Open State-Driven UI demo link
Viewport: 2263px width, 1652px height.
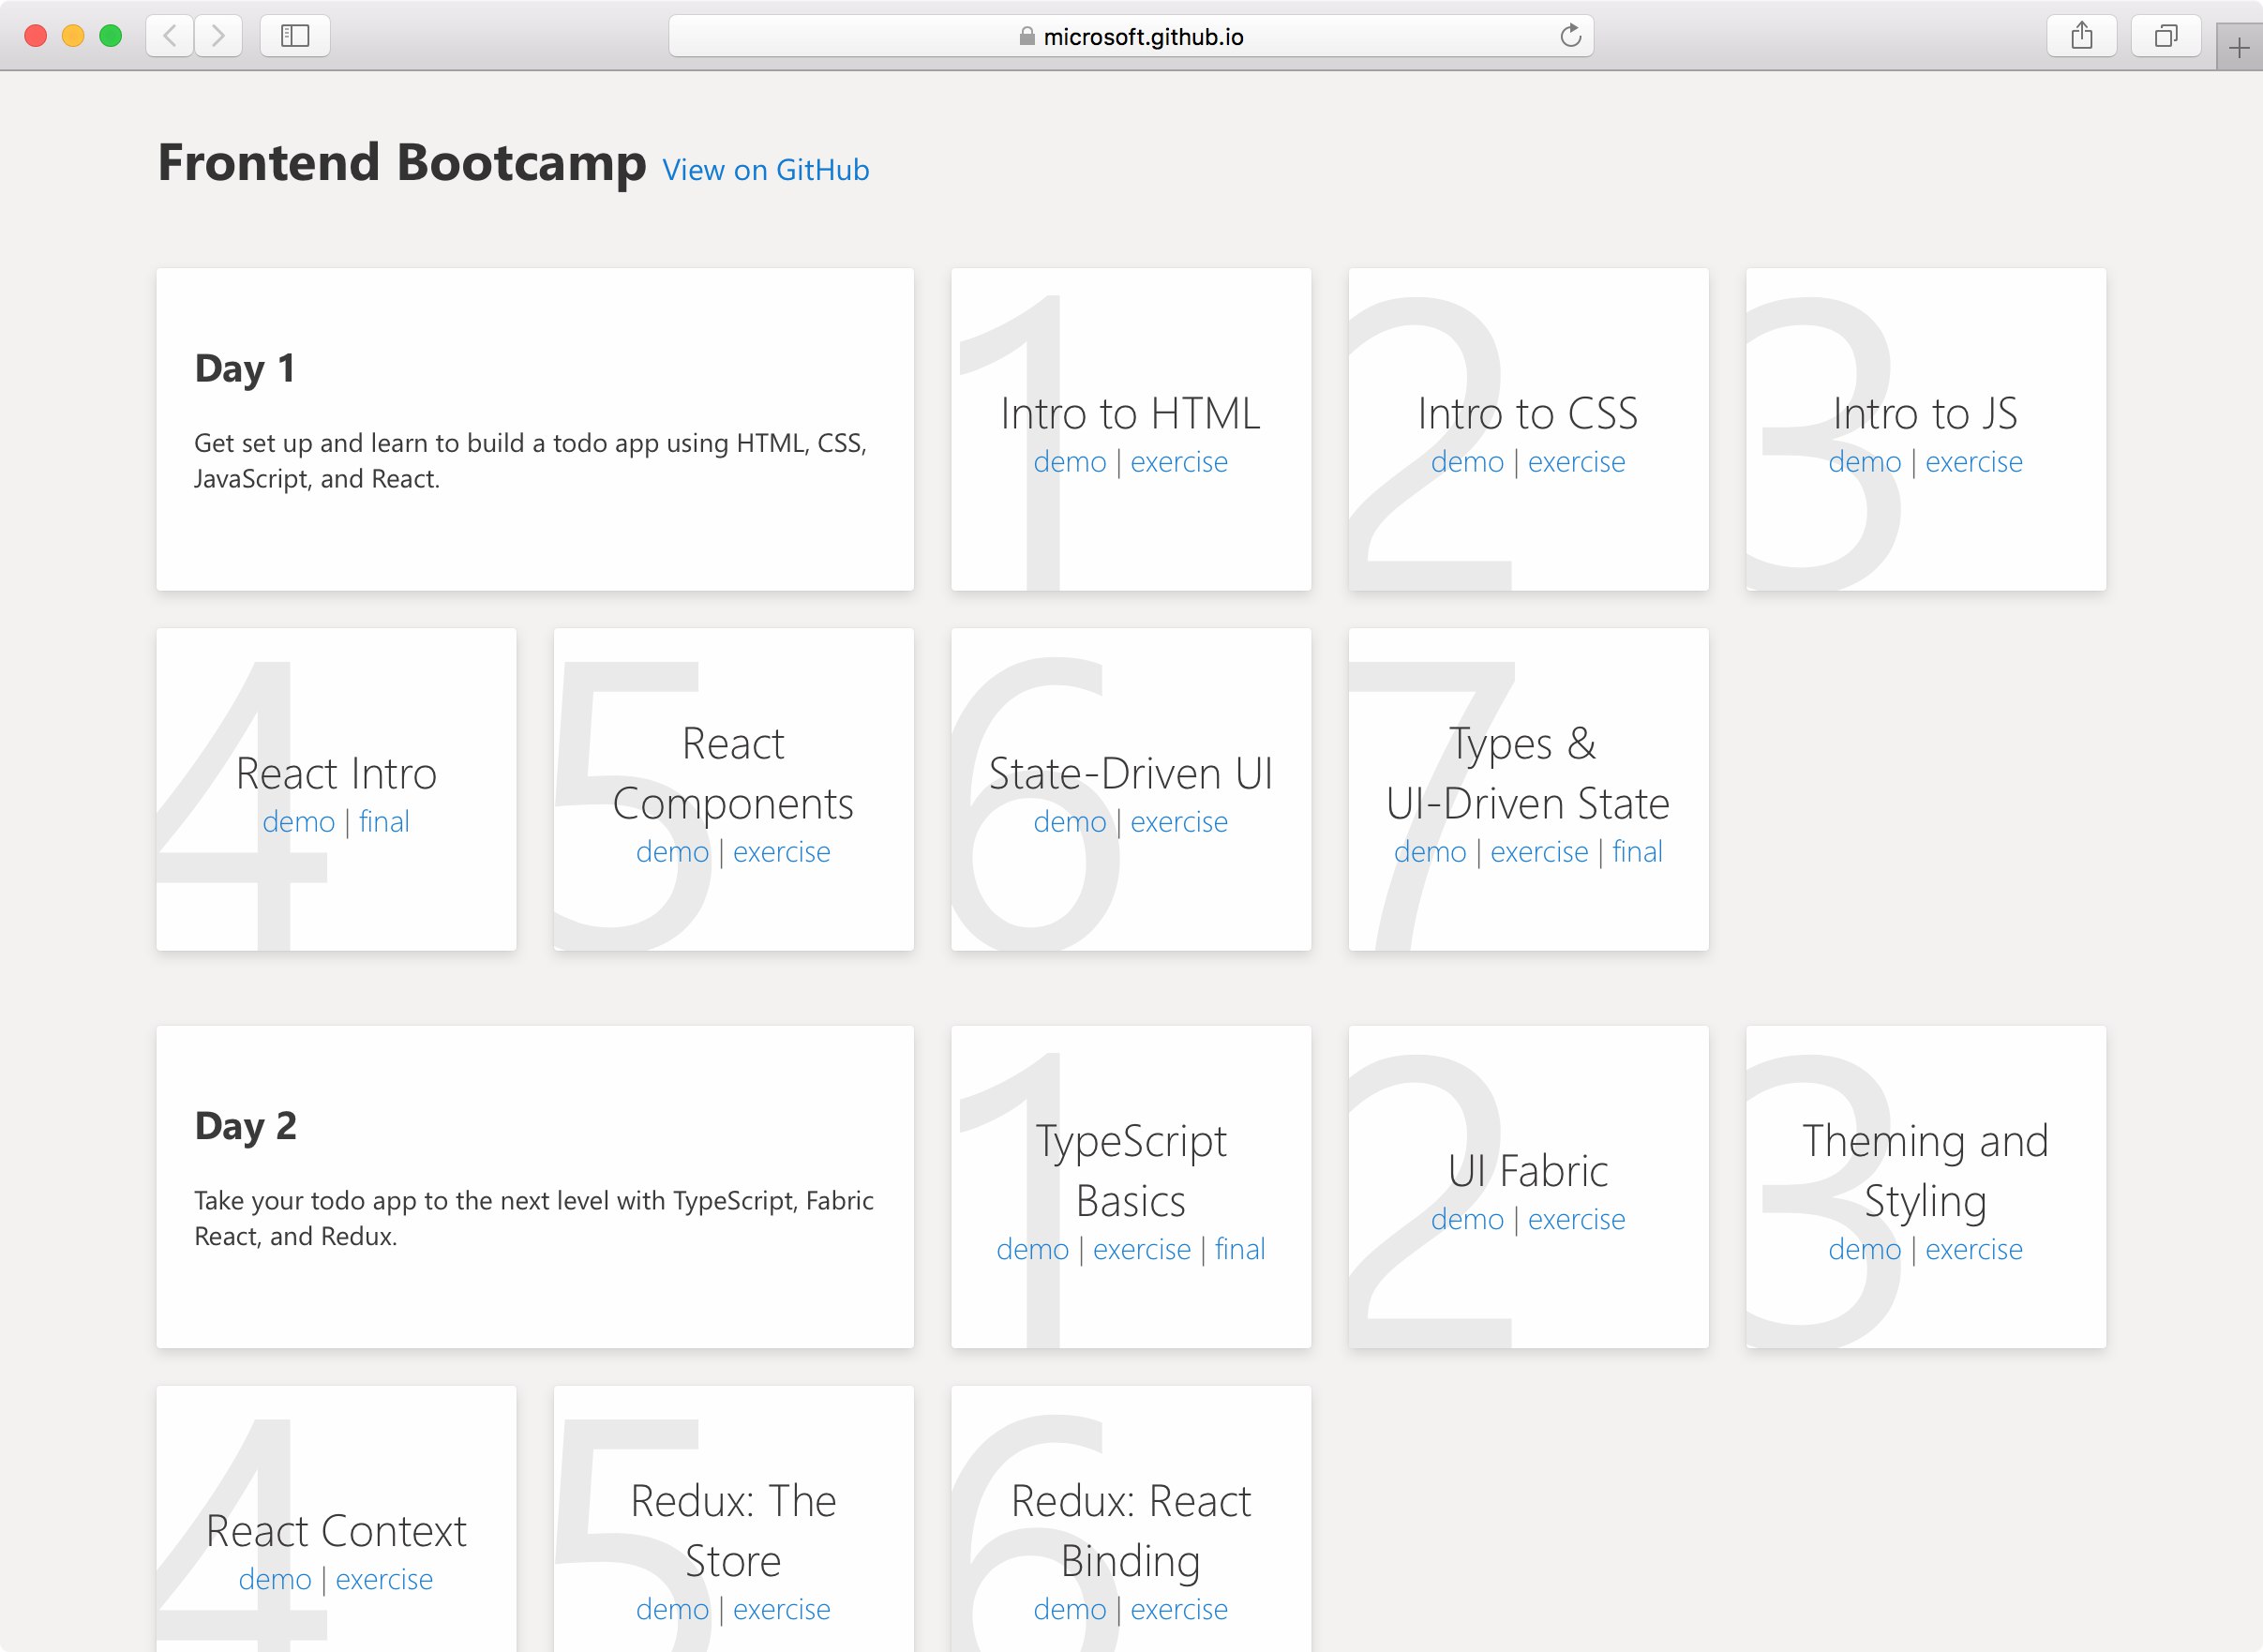pos(1070,822)
